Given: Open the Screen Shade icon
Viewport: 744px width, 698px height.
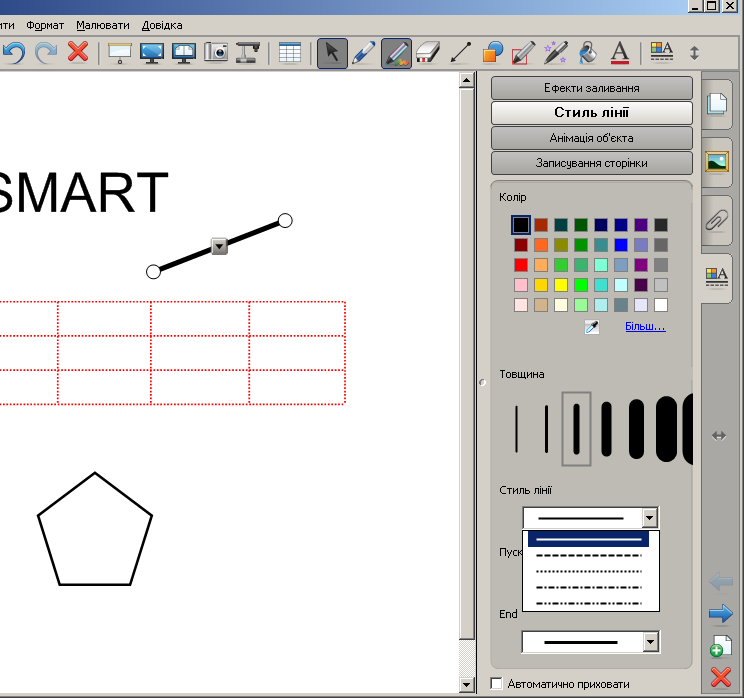Looking at the screenshot, I should coord(120,53).
